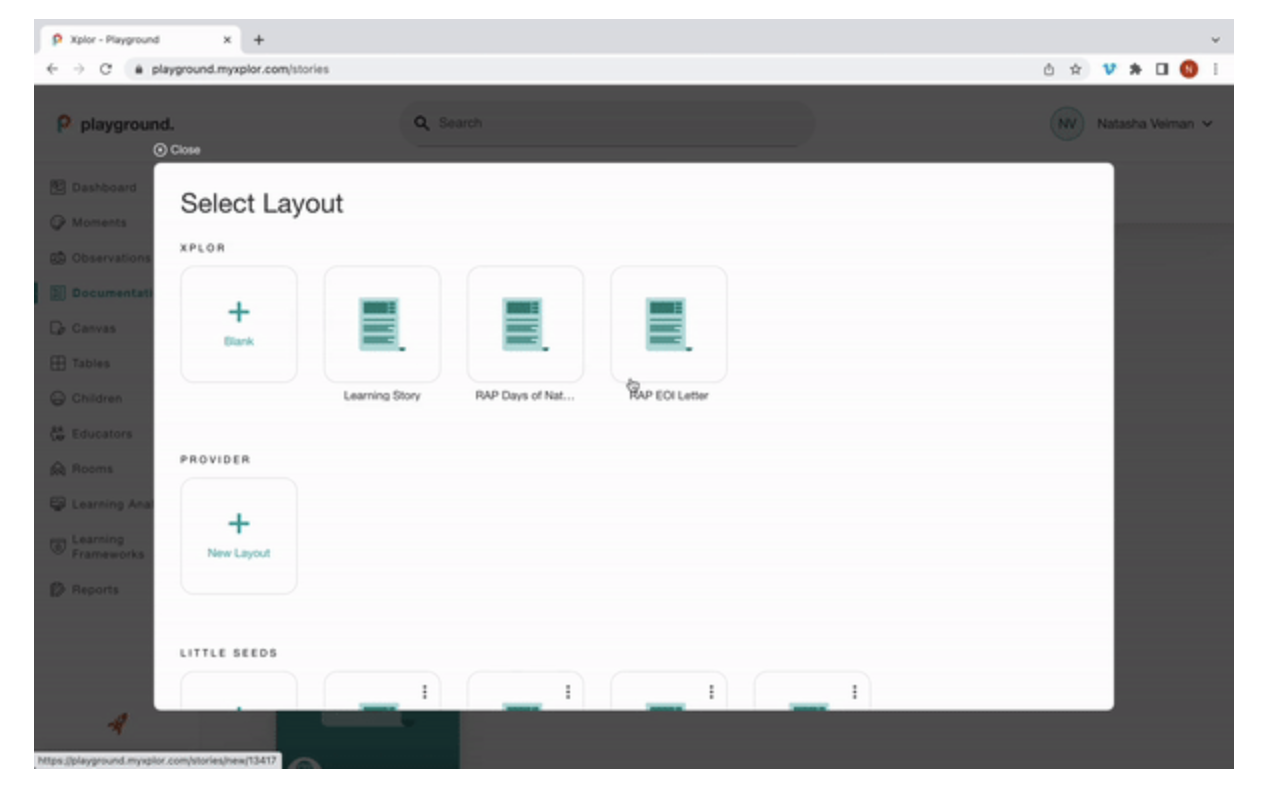Expand the tab search chevron
1267x807 pixels.
click(1215, 40)
